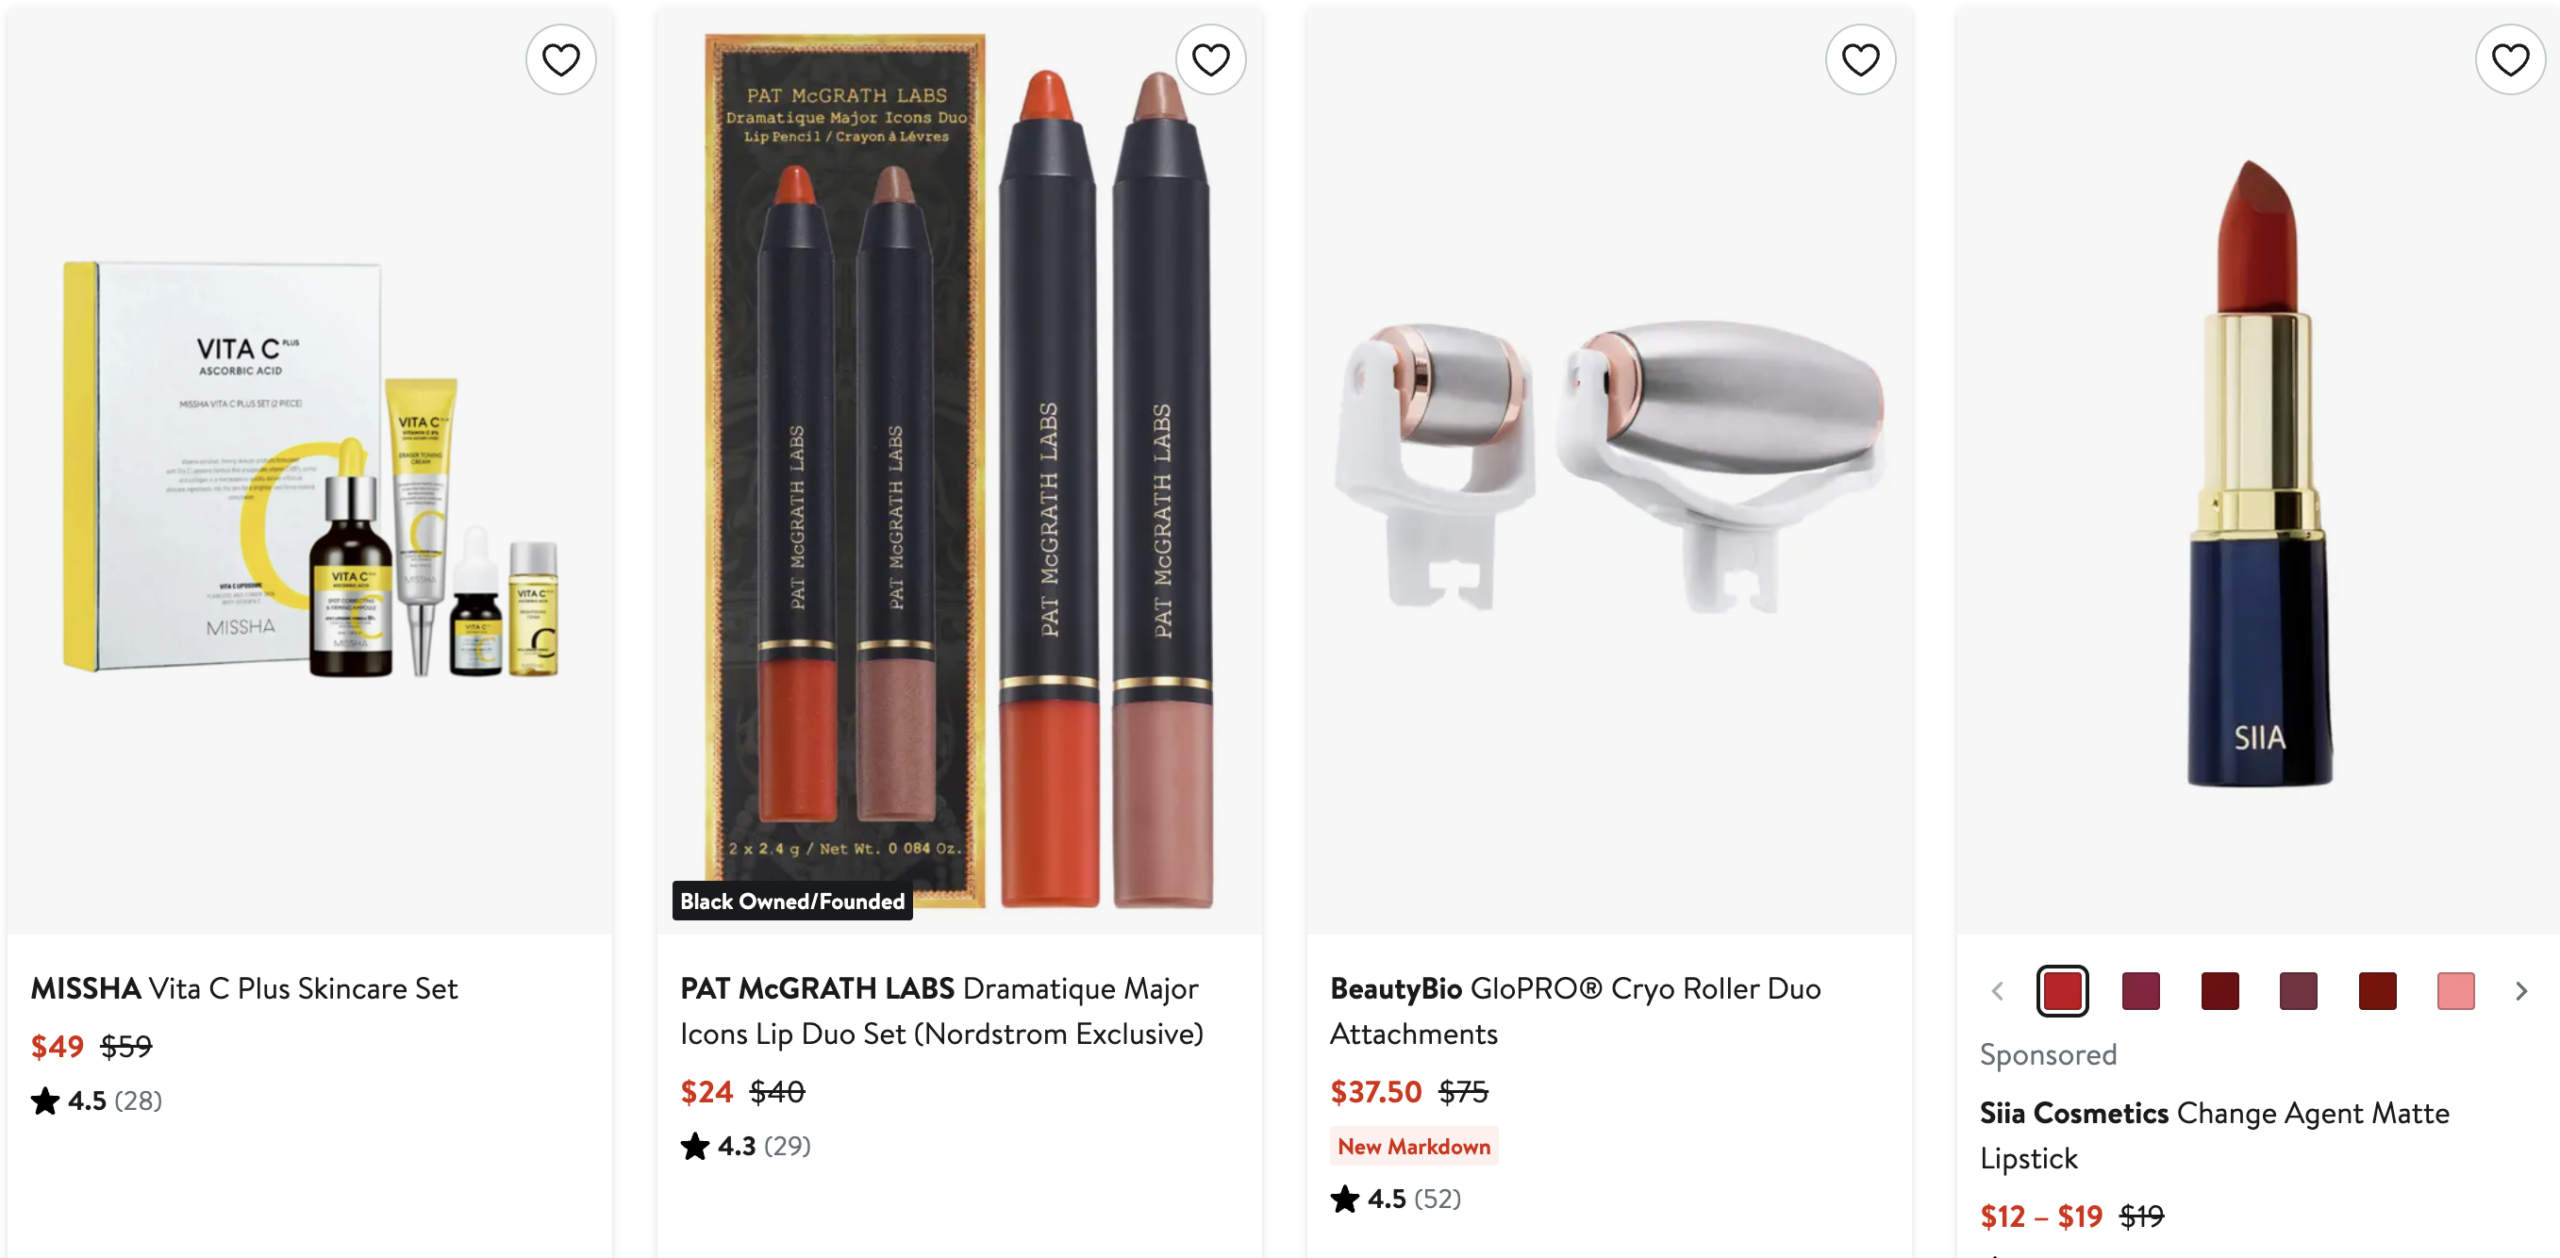The height and width of the screenshot is (1258, 2560).
Task: Select the mauve plum lipstick swatch
Action: click(2298, 991)
